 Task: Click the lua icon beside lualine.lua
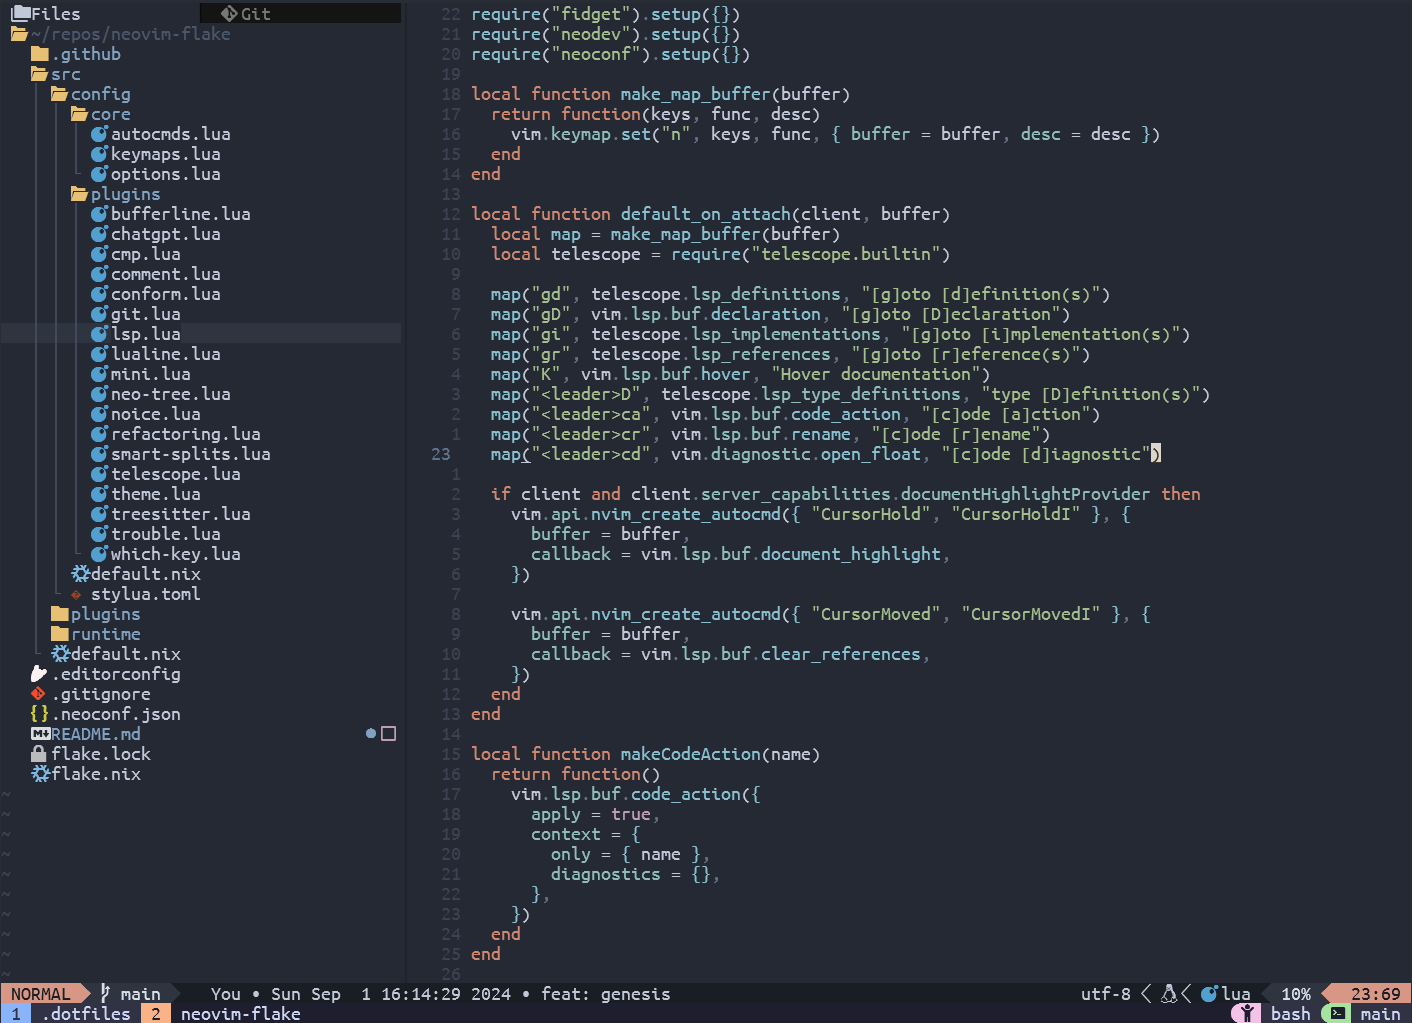click(100, 354)
